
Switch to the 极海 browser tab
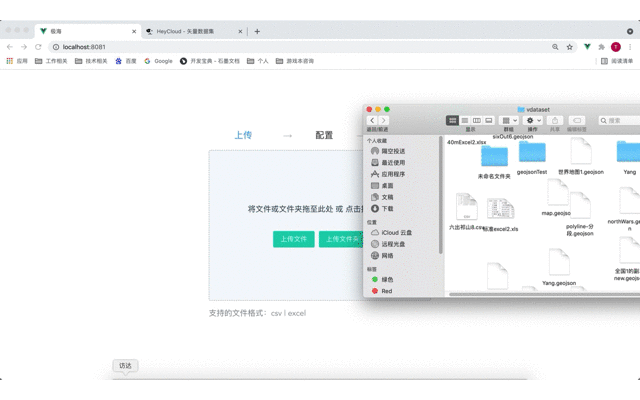pyautogui.click(x=88, y=31)
